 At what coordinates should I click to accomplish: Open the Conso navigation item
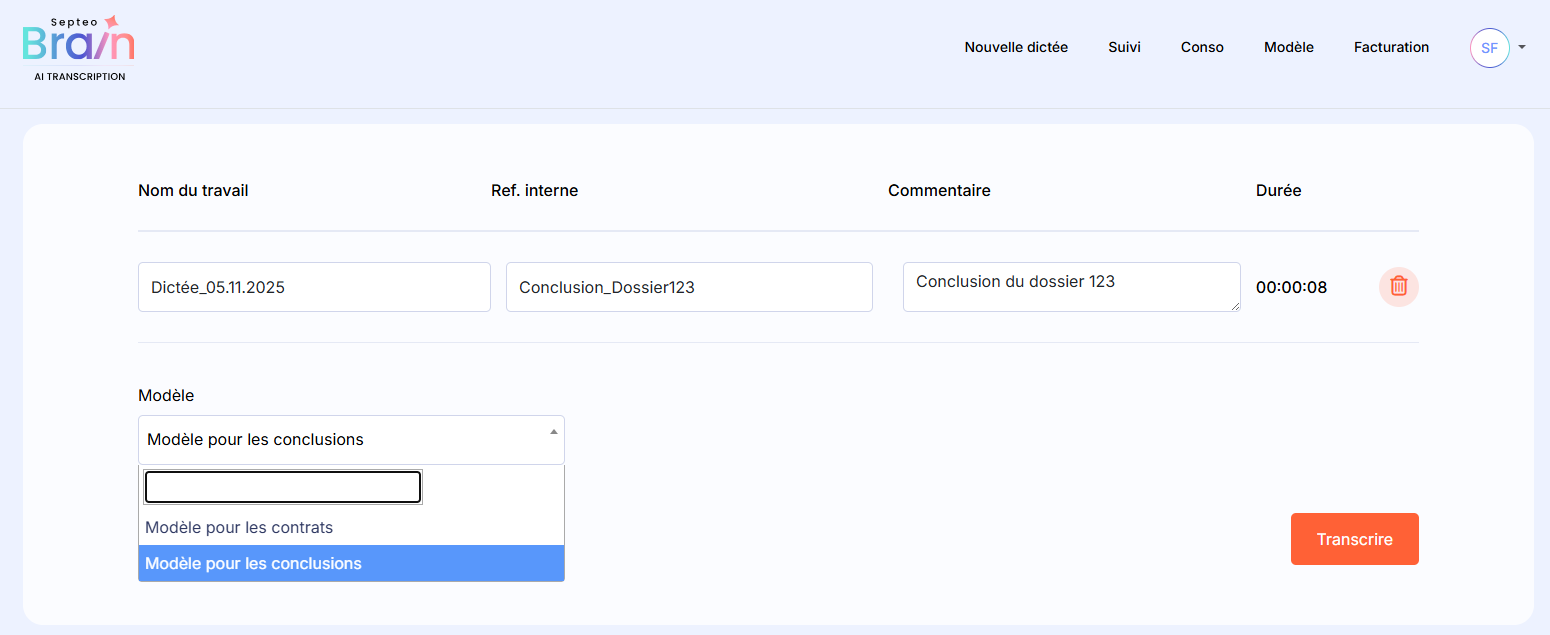point(1202,47)
